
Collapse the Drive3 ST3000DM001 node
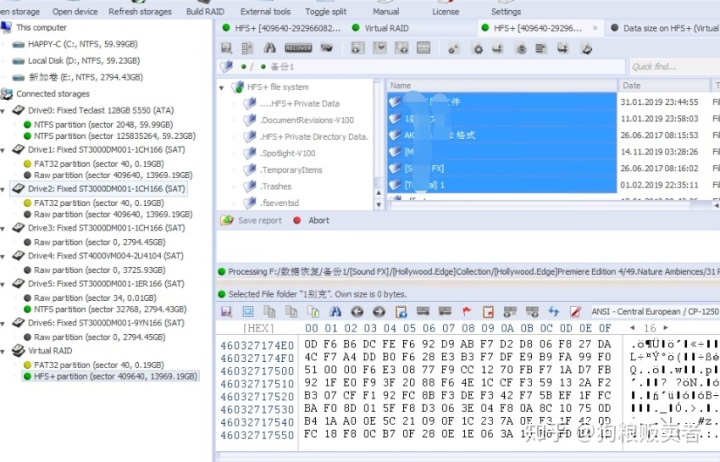pos(3,228)
